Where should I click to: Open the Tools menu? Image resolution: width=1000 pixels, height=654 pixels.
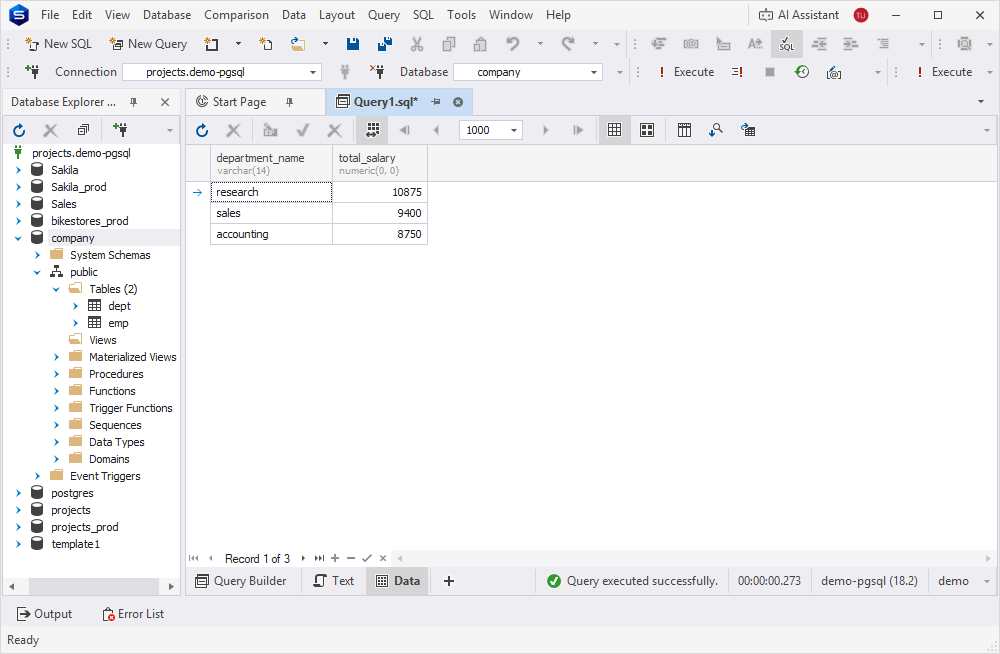[x=461, y=15]
